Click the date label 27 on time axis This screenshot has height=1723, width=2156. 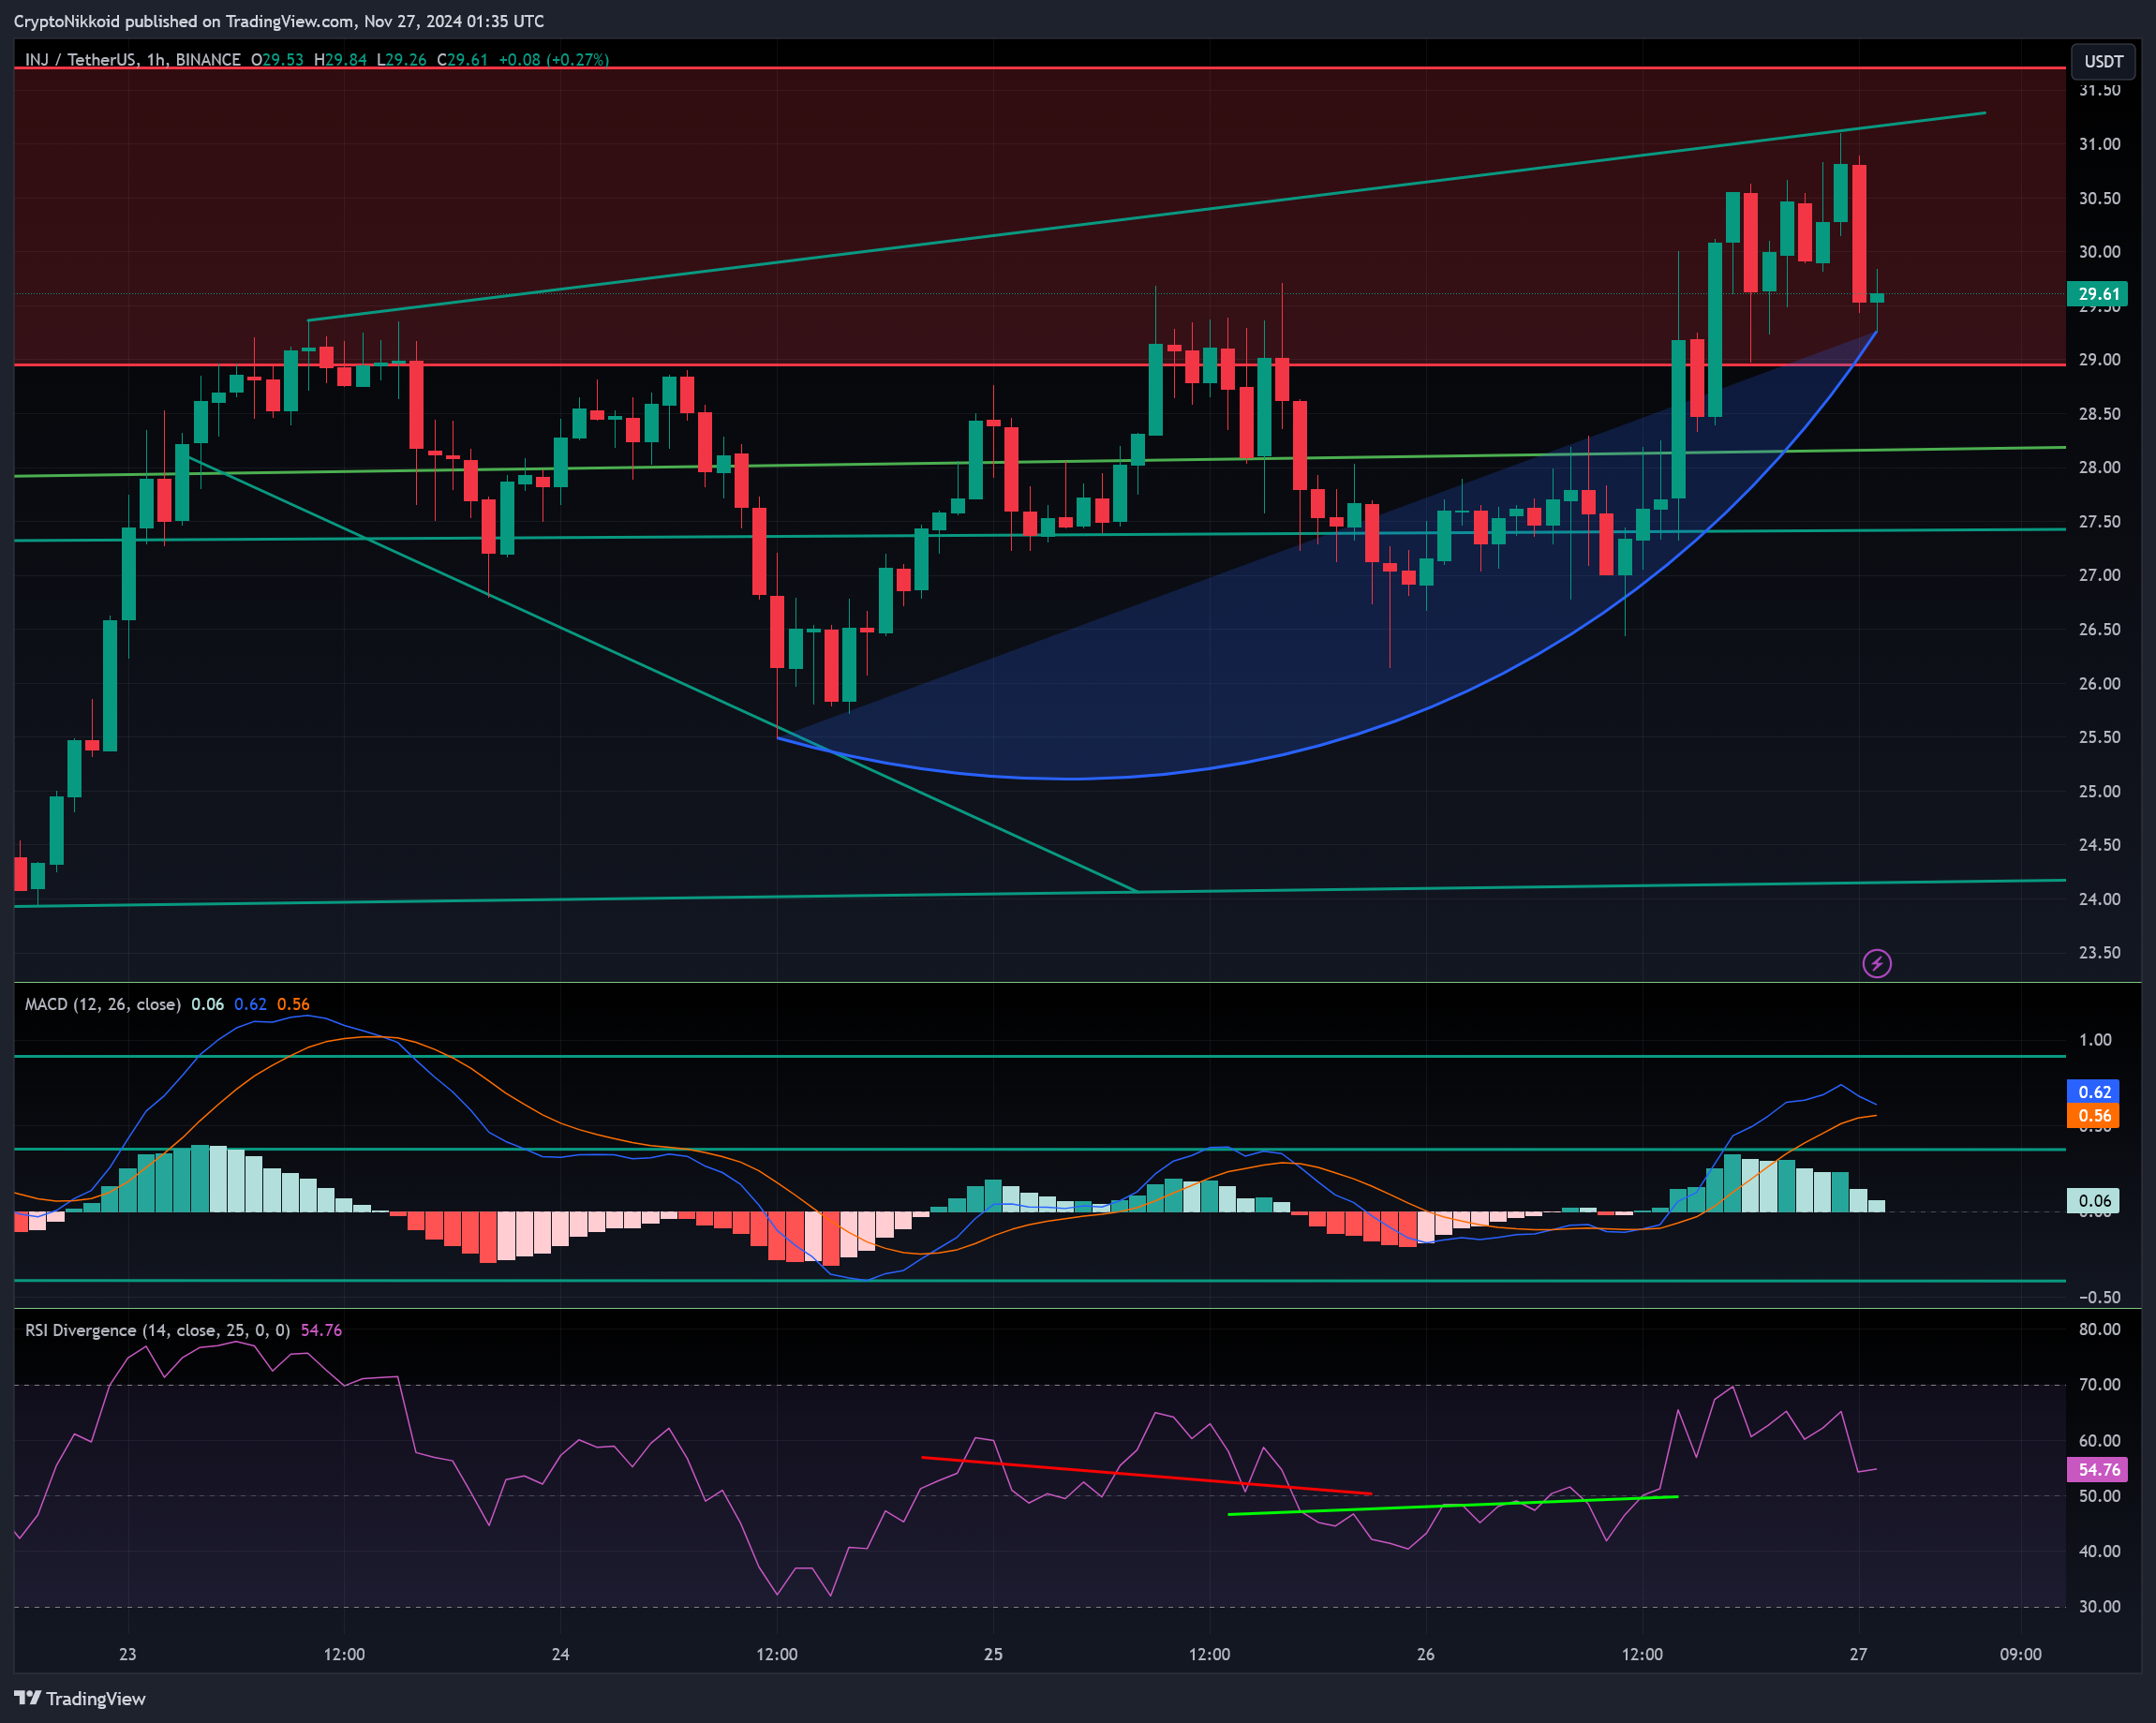1858,1653
